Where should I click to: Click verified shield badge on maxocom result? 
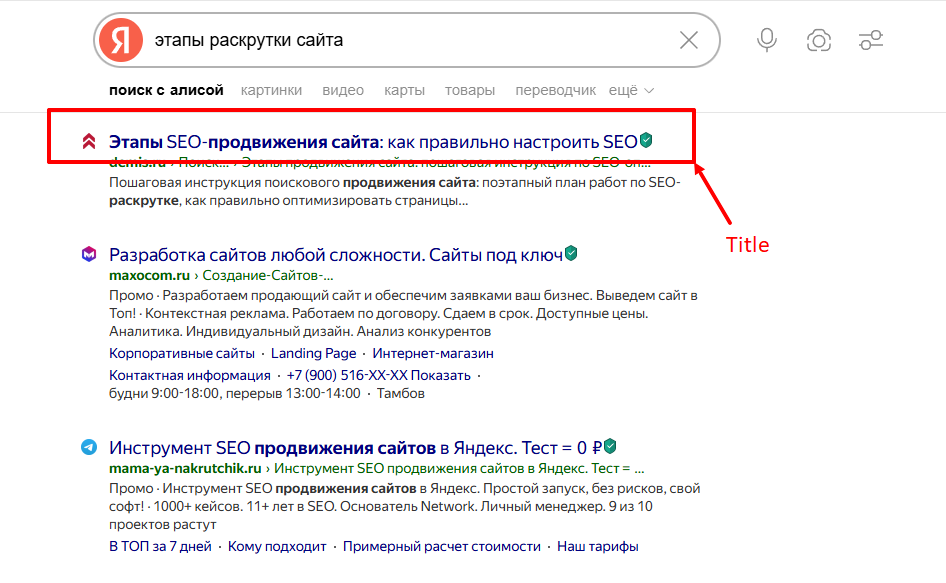pyautogui.click(x=571, y=254)
